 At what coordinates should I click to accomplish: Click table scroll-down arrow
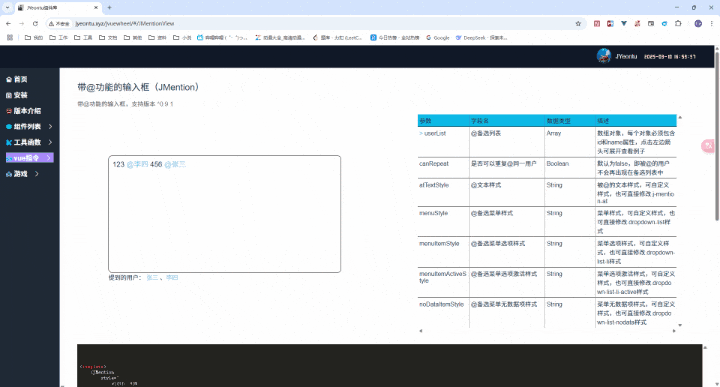[680, 325]
